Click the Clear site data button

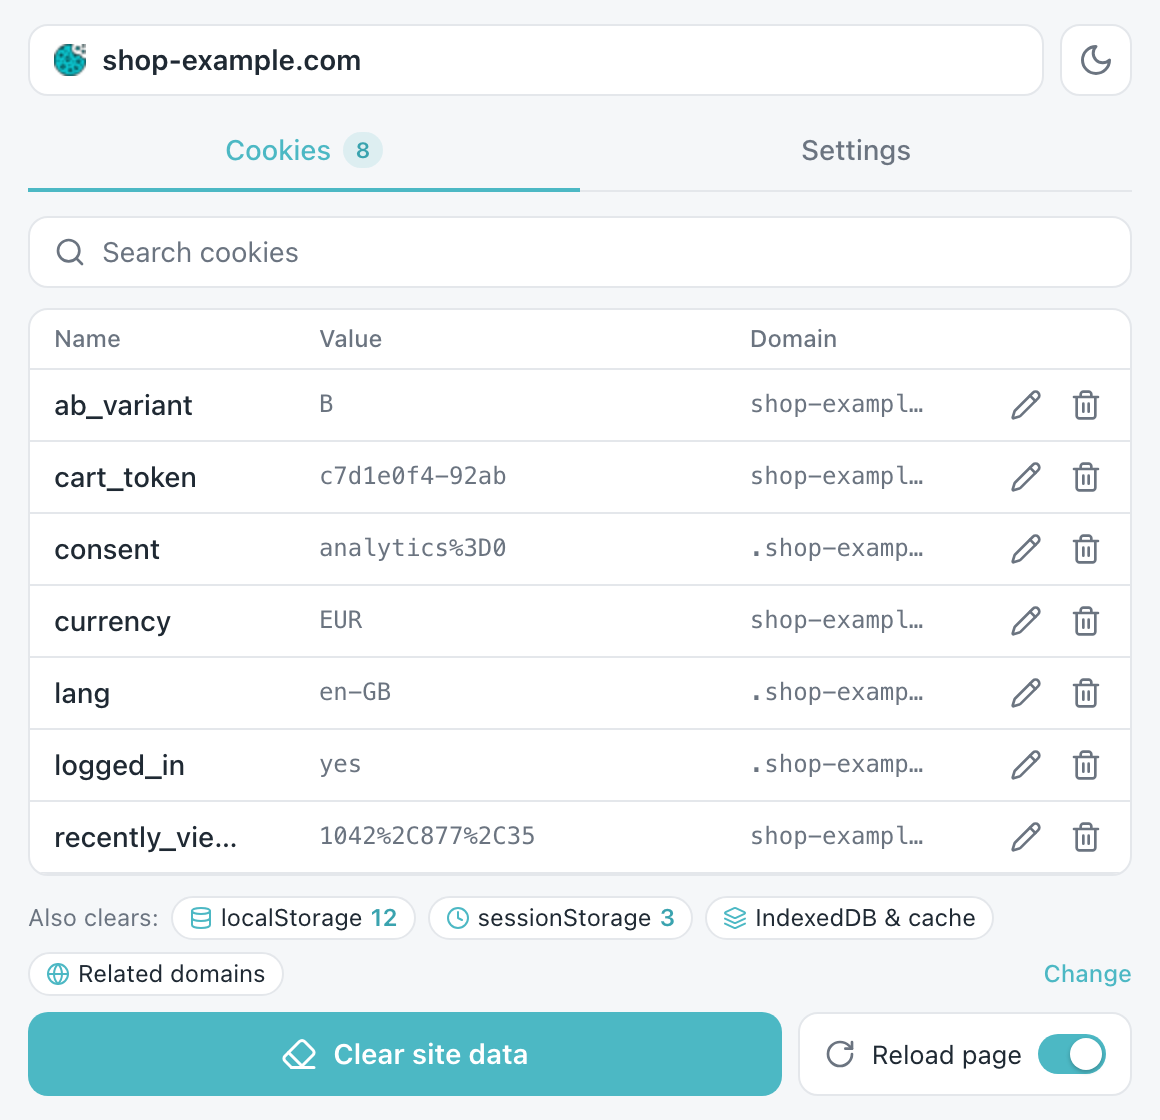click(x=405, y=1054)
